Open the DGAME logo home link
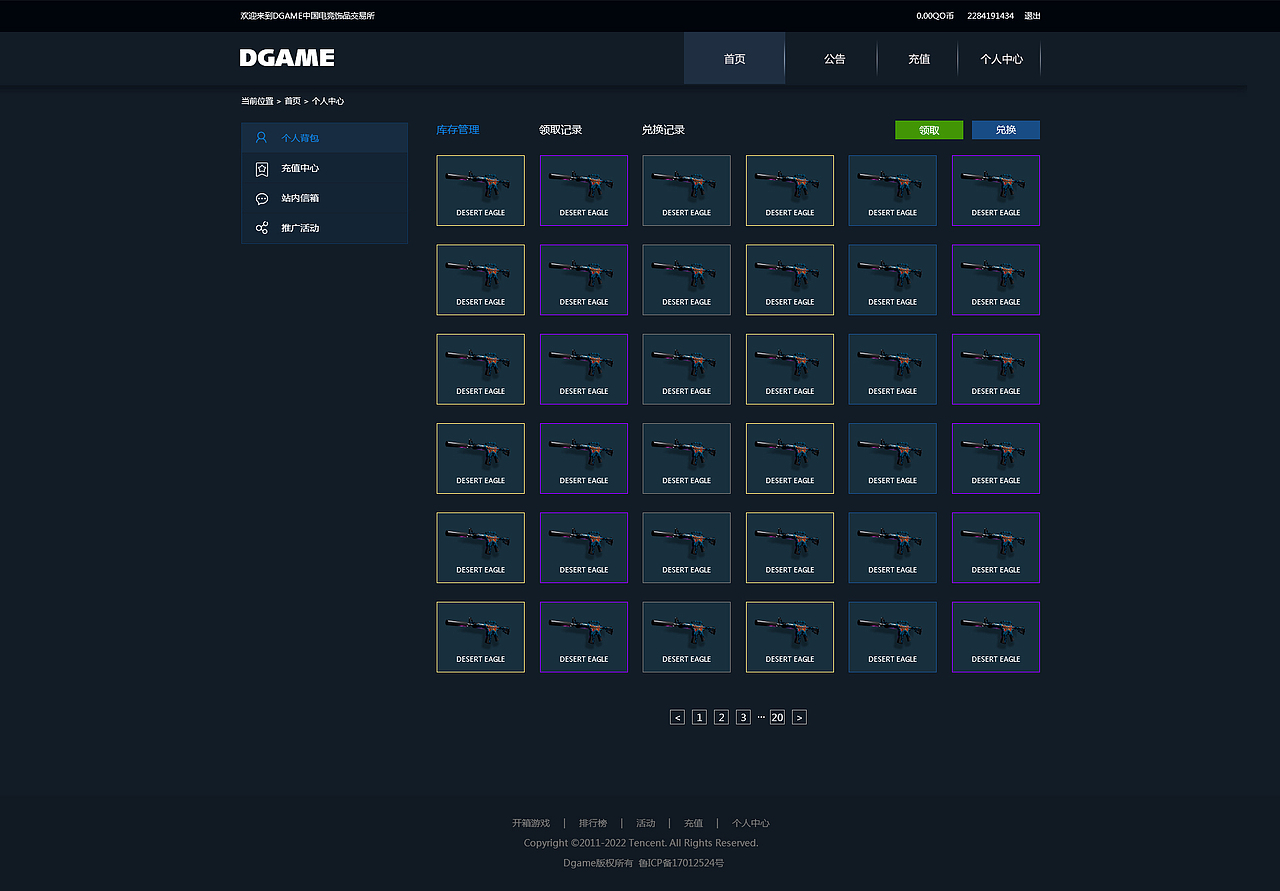The image size is (1280, 891). point(287,58)
